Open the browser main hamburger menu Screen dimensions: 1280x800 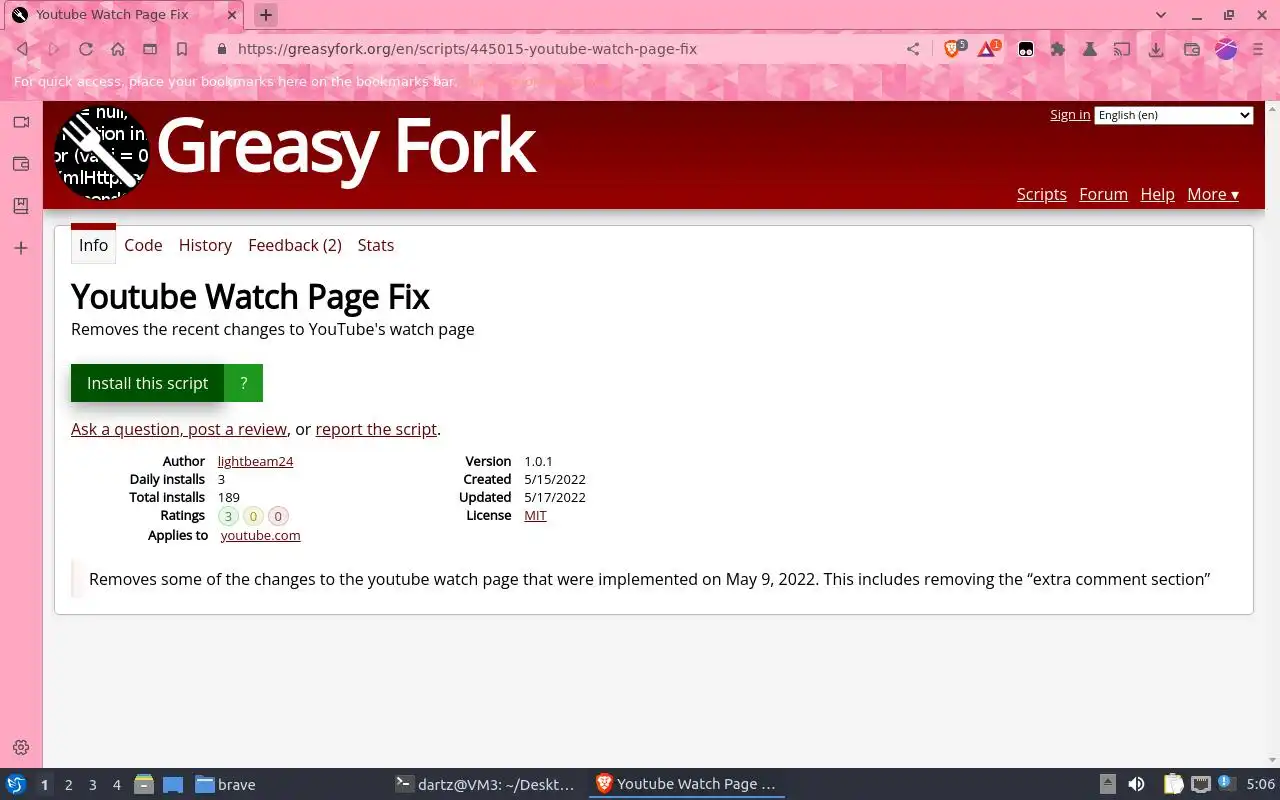[x=1258, y=49]
